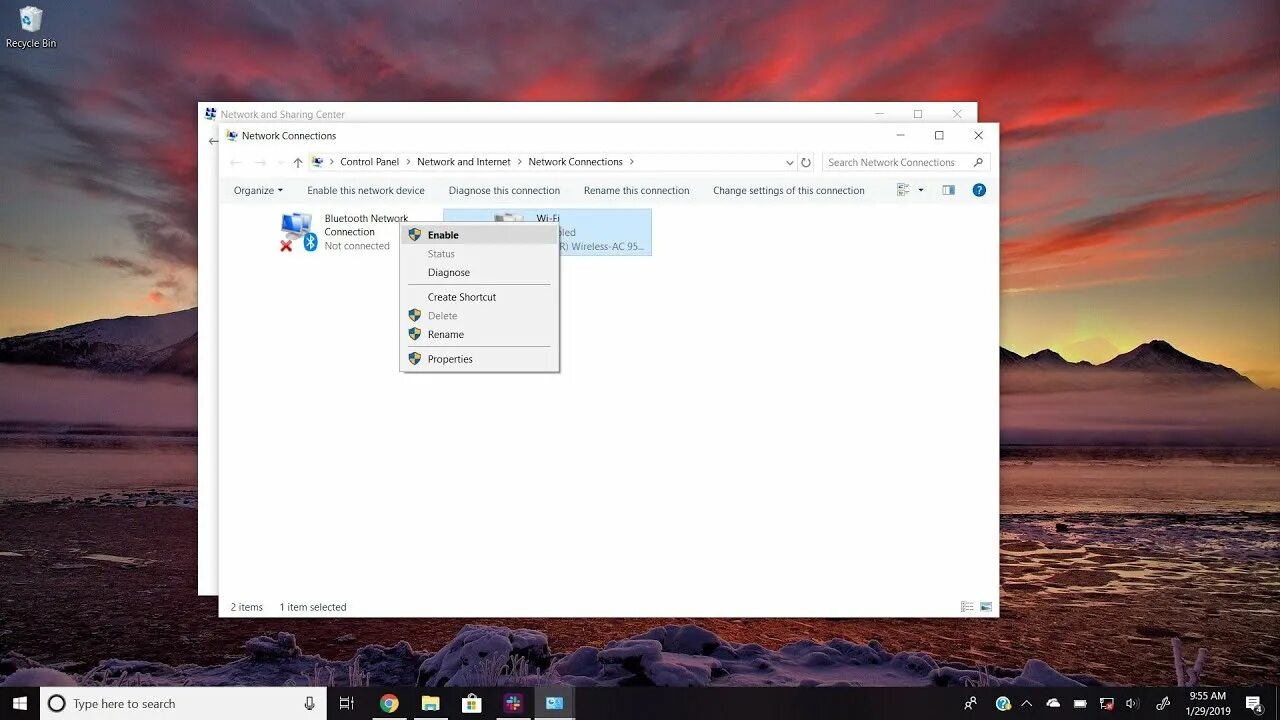Expand chevron after Control Panel breadcrumb
1280x720 pixels.
pyautogui.click(x=408, y=162)
